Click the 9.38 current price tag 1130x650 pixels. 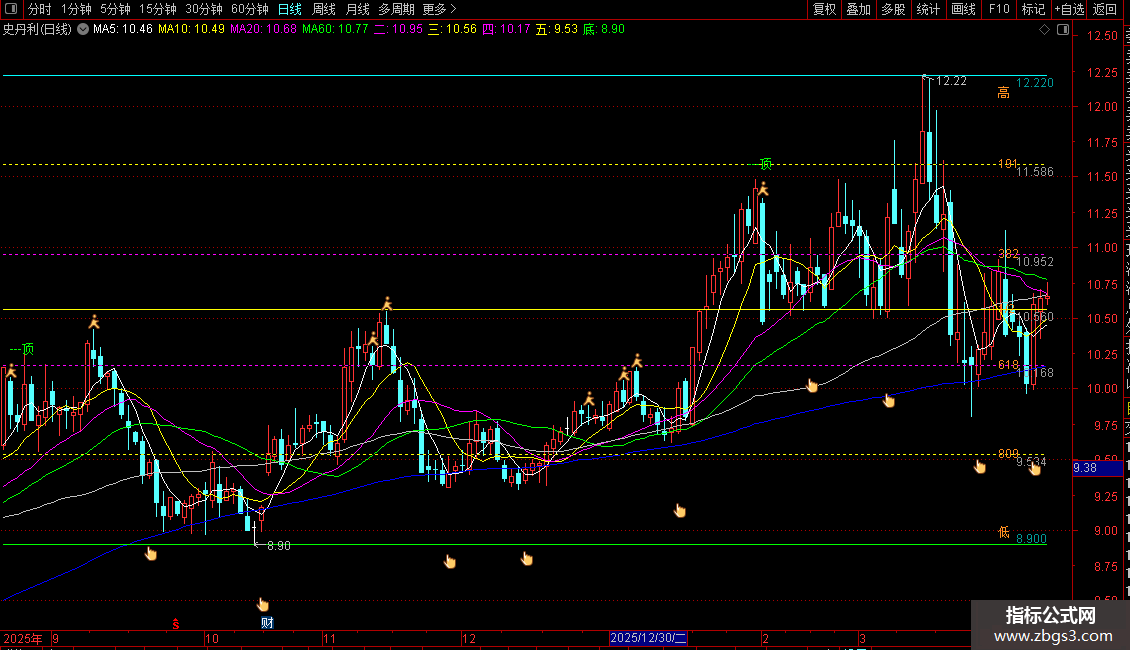coord(1098,468)
